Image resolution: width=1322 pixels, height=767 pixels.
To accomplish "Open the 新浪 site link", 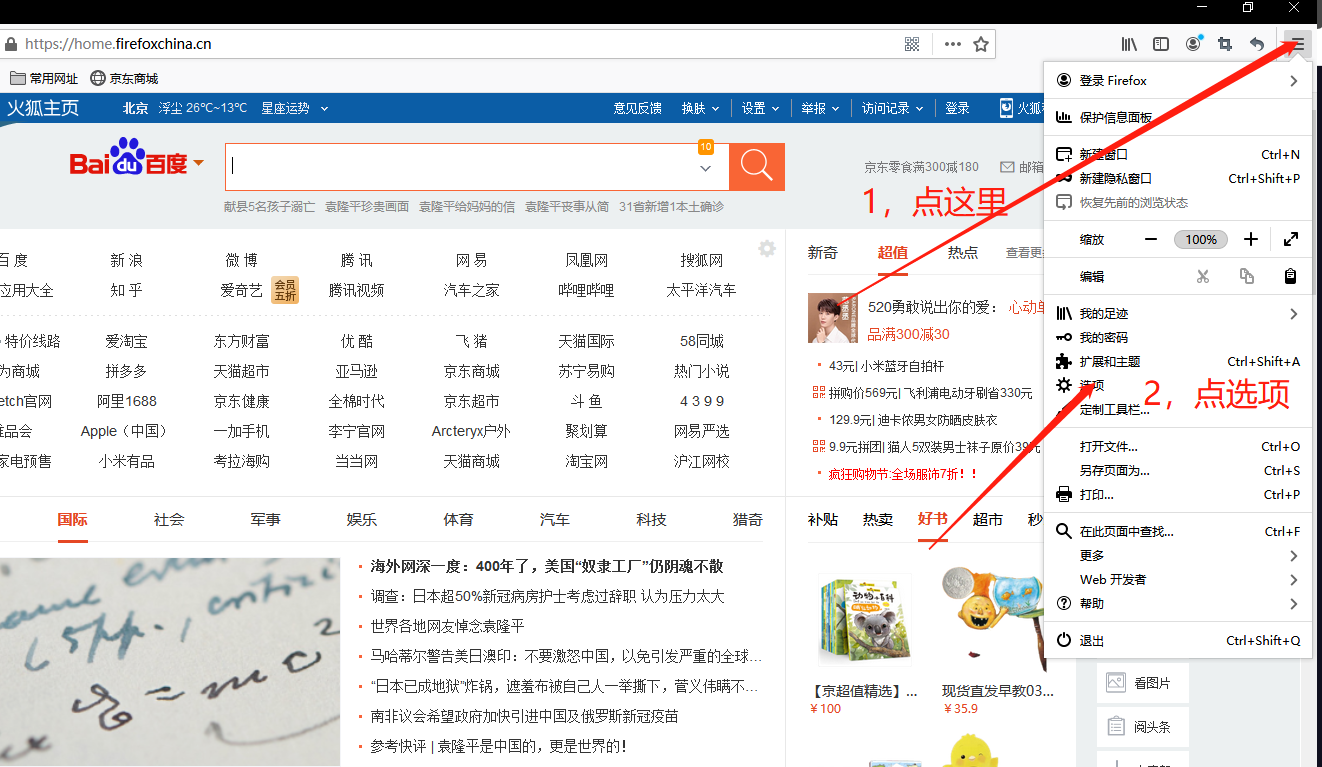I will pos(126,260).
